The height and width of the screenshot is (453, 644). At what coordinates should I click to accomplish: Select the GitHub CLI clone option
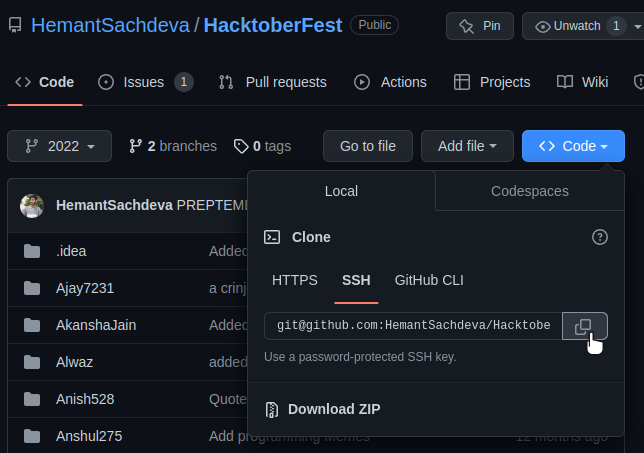429,280
